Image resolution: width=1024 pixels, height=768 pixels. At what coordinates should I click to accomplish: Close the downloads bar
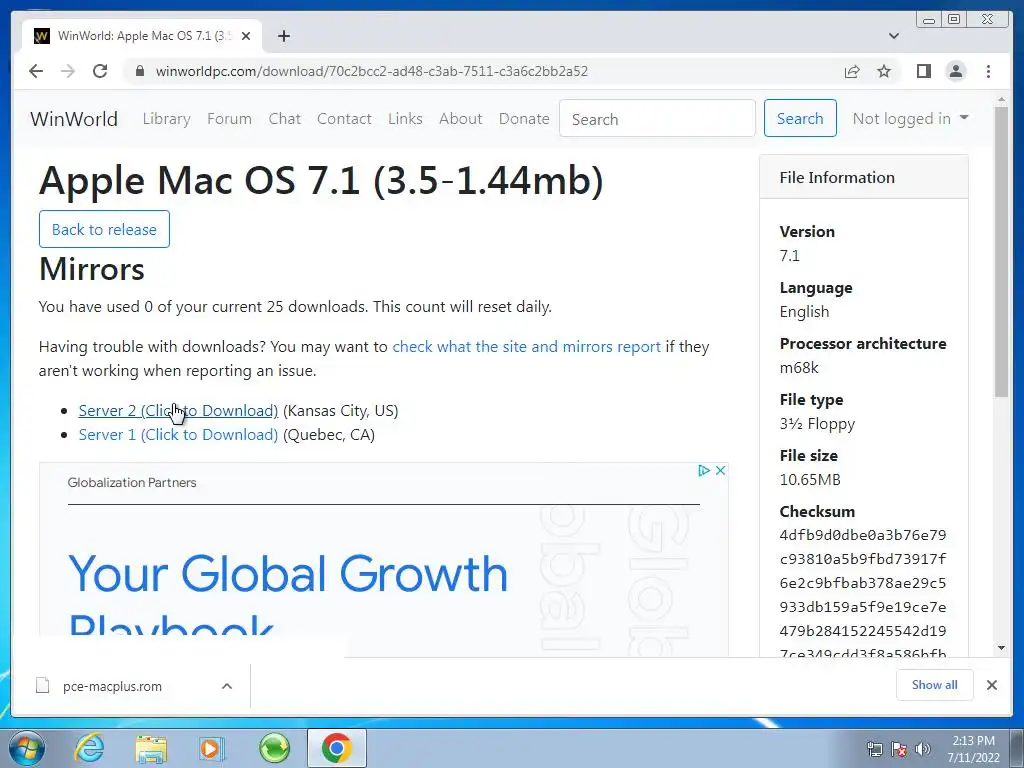tap(991, 685)
